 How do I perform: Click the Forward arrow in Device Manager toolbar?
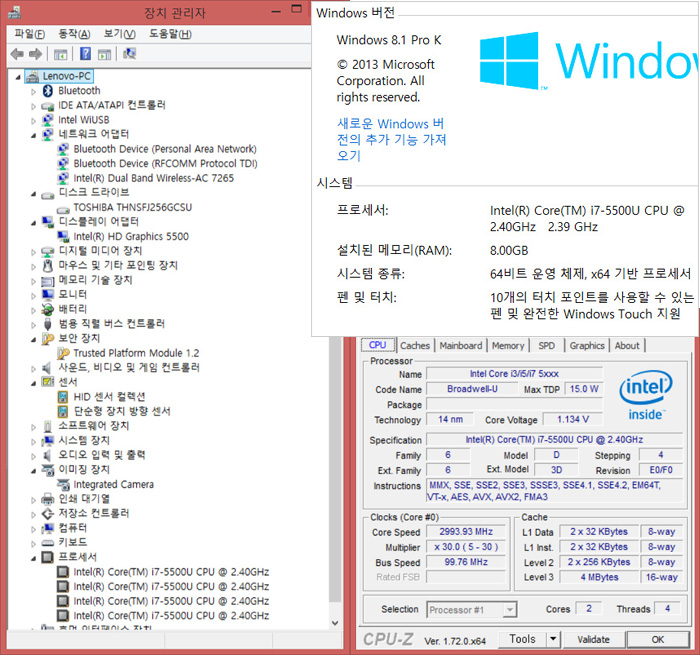[35, 54]
